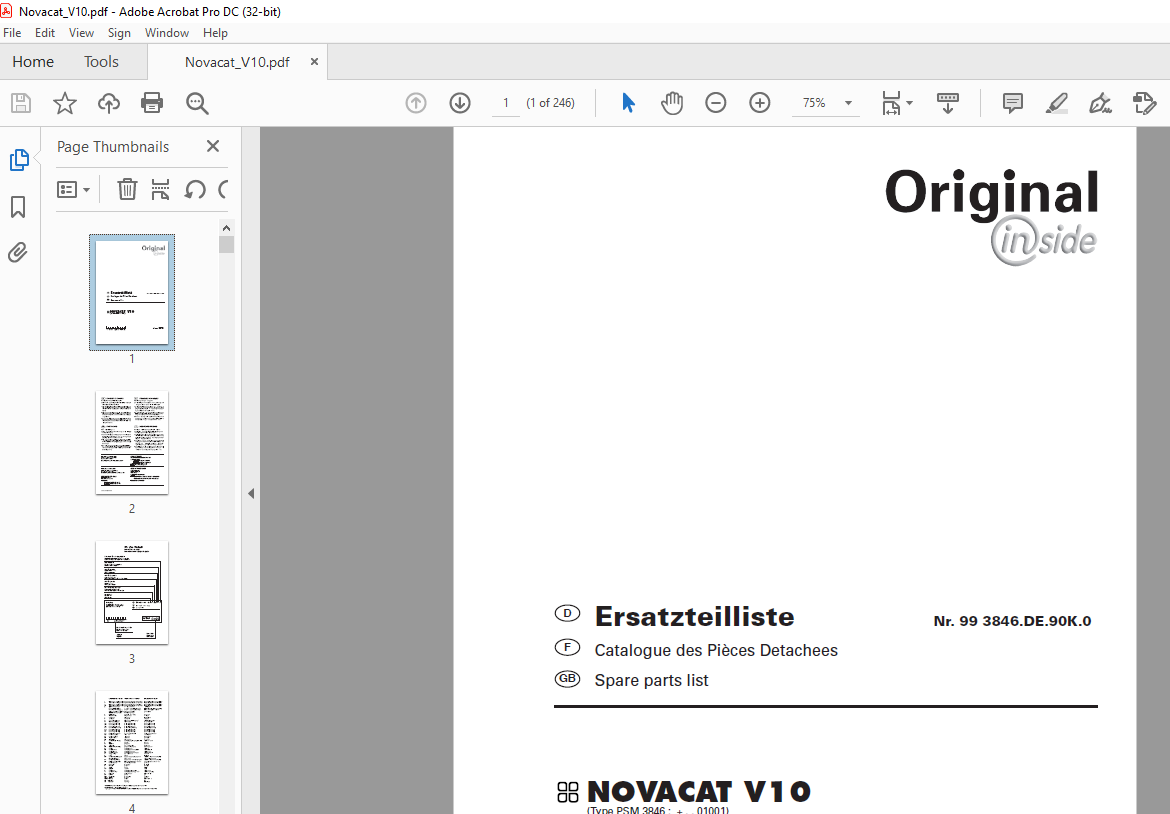Collapse the navigation pane arrow
1170x814 pixels.
(251, 493)
